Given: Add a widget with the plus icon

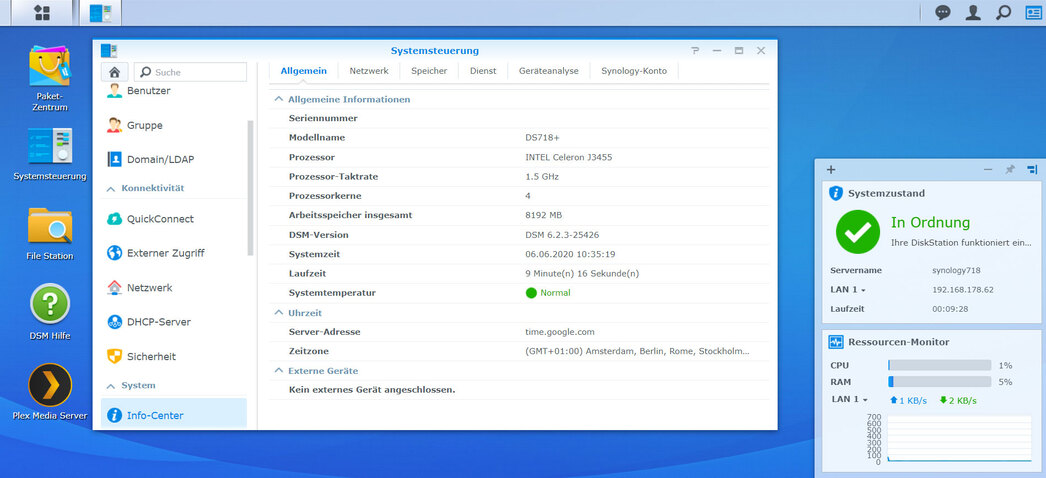Looking at the screenshot, I should point(831,169).
